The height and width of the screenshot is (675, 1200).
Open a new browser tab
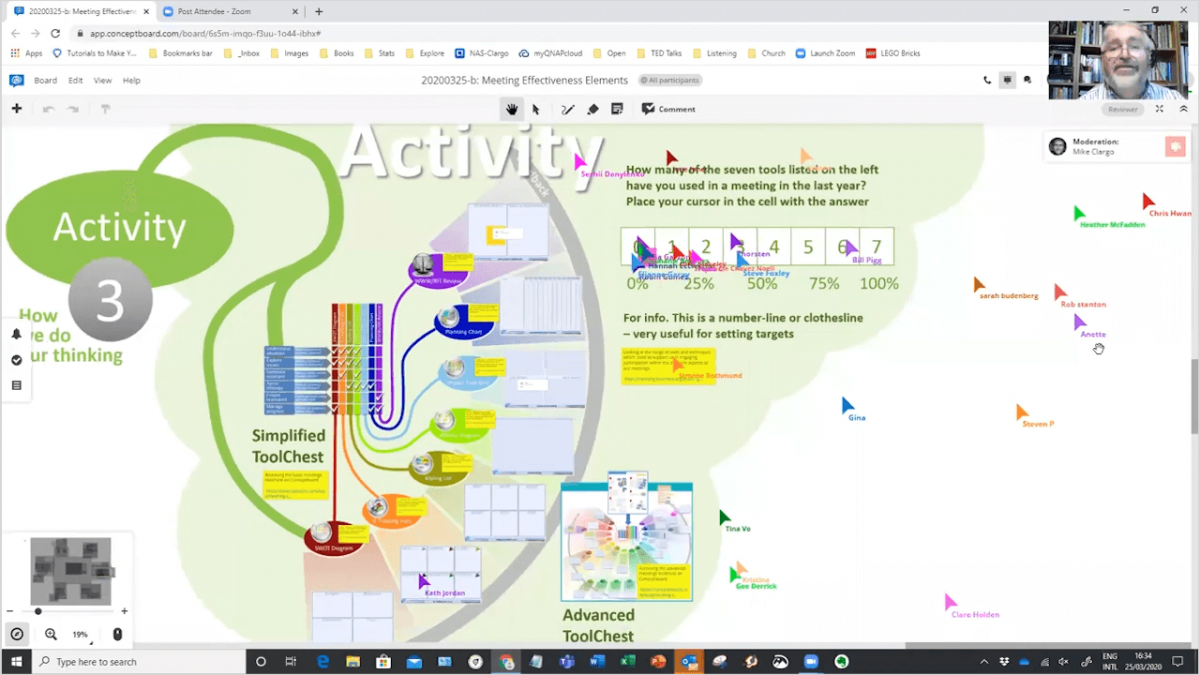point(318,11)
